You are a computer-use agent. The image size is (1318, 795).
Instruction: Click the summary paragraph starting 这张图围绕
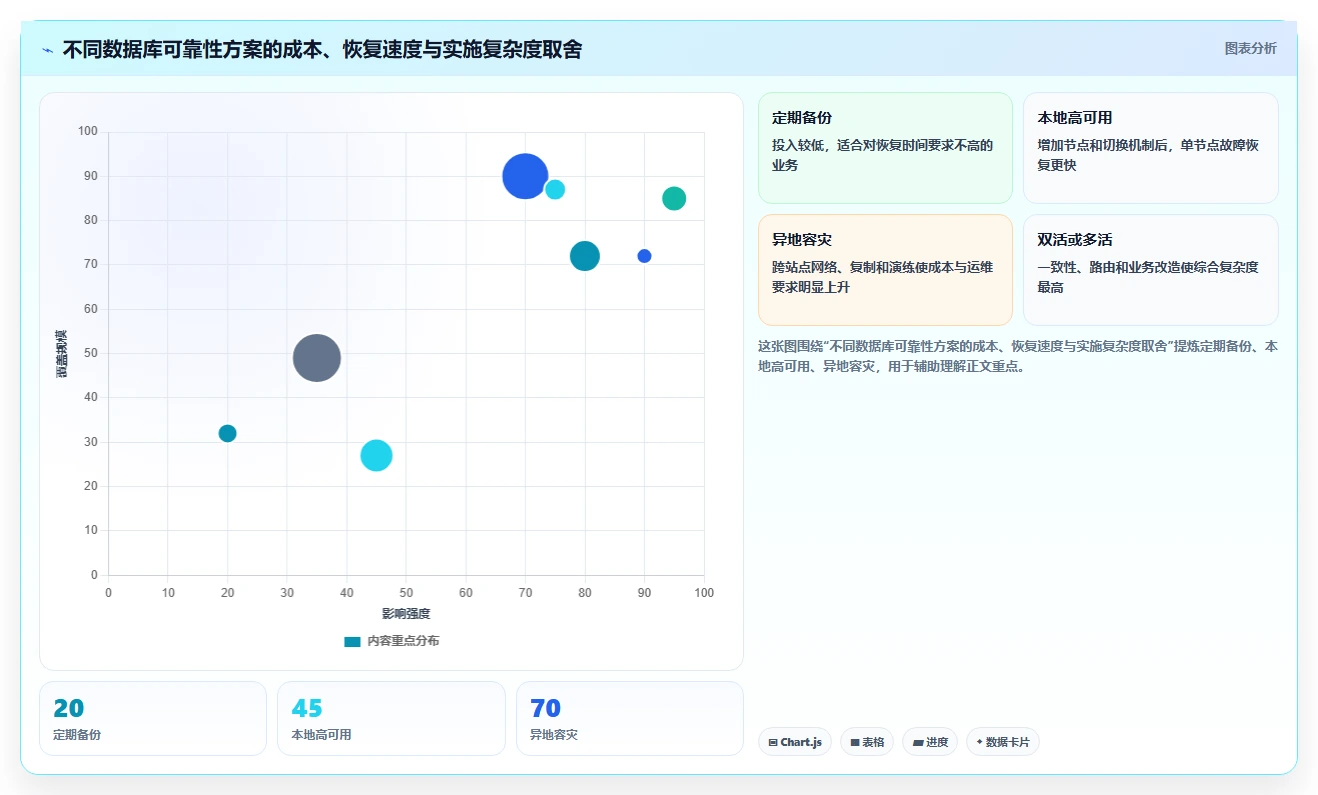point(1018,356)
